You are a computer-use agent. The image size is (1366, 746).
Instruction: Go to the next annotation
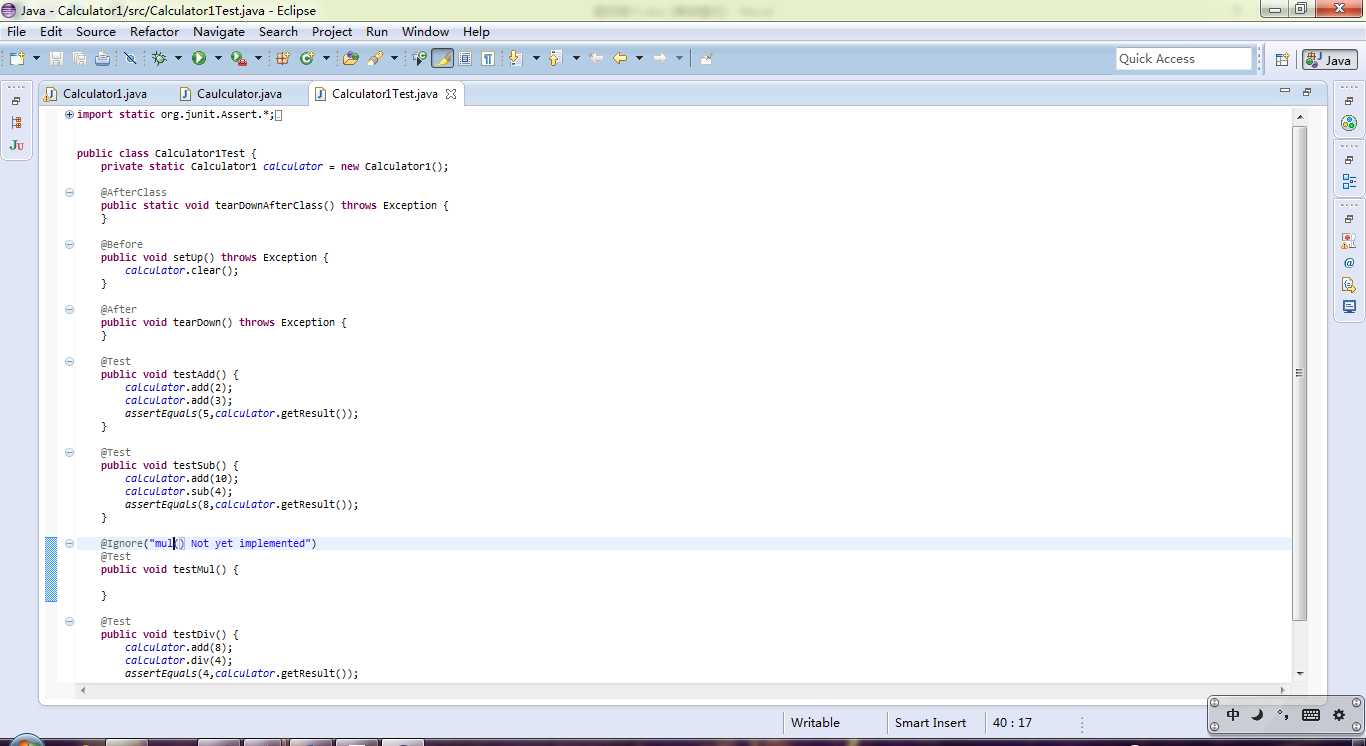pyautogui.click(x=516, y=59)
